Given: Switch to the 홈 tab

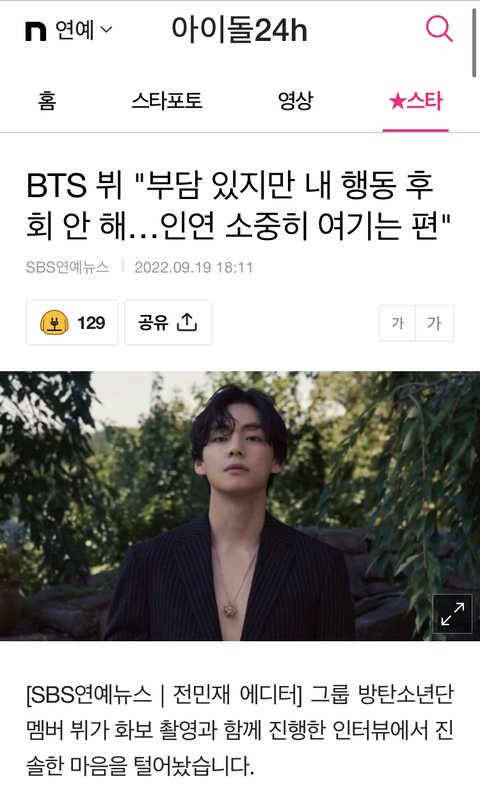Looking at the screenshot, I should click(47, 101).
